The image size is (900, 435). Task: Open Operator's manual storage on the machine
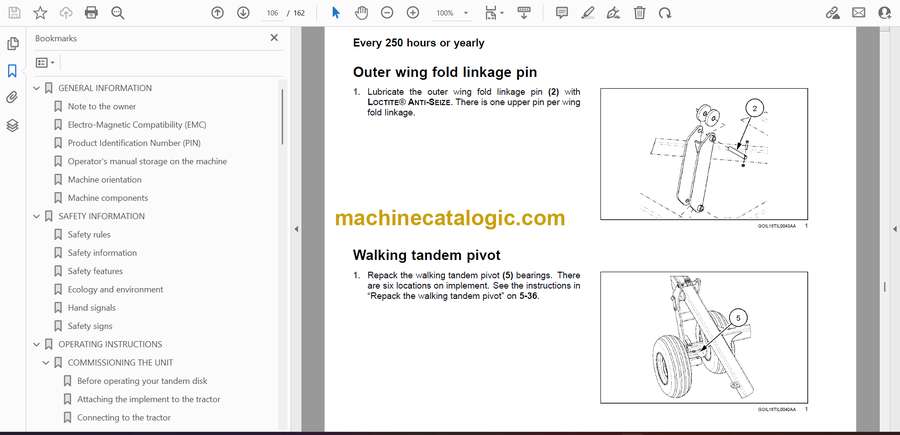click(x=147, y=161)
